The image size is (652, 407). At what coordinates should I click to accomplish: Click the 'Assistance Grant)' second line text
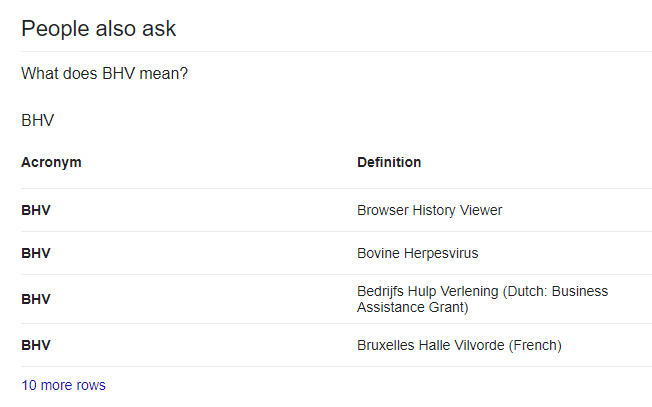tap(412, 308)
